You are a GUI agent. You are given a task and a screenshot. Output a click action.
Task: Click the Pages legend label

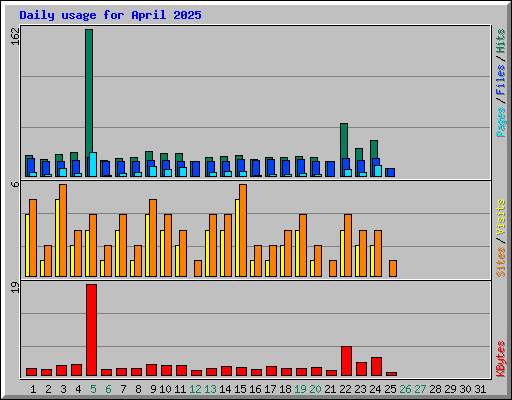(500, 122)
